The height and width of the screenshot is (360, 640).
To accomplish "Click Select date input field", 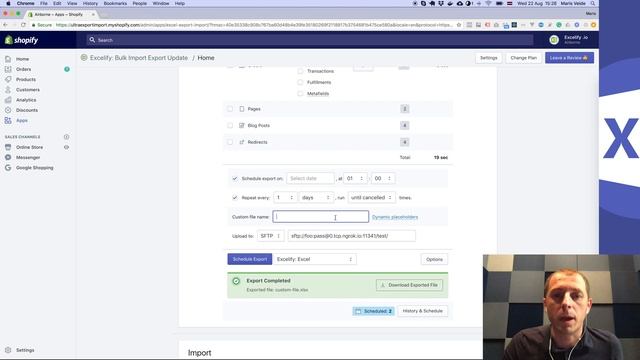I will point(310,178).
